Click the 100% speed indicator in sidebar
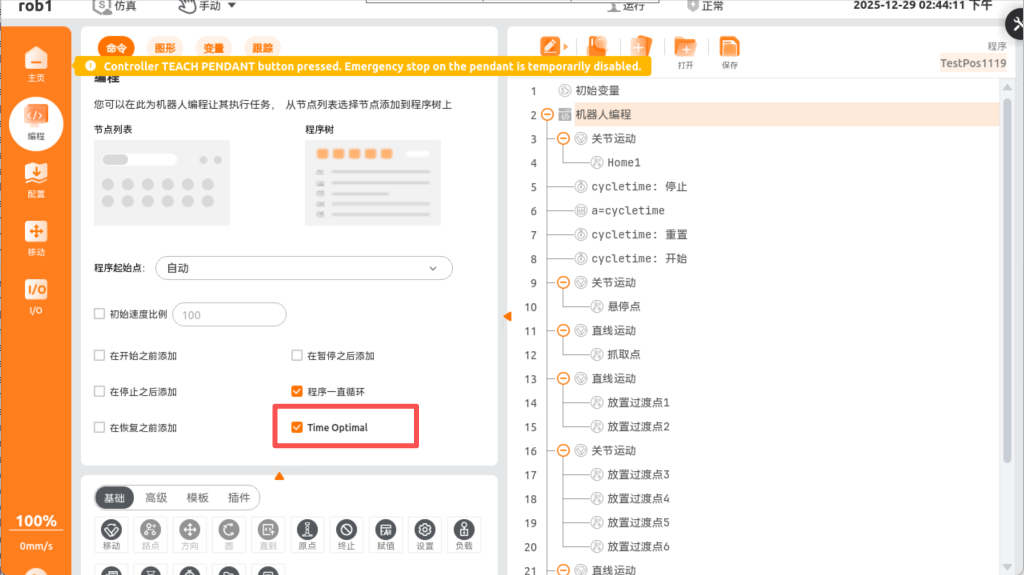This screenshot has width=1024, height=575. [x=36, y=521]
